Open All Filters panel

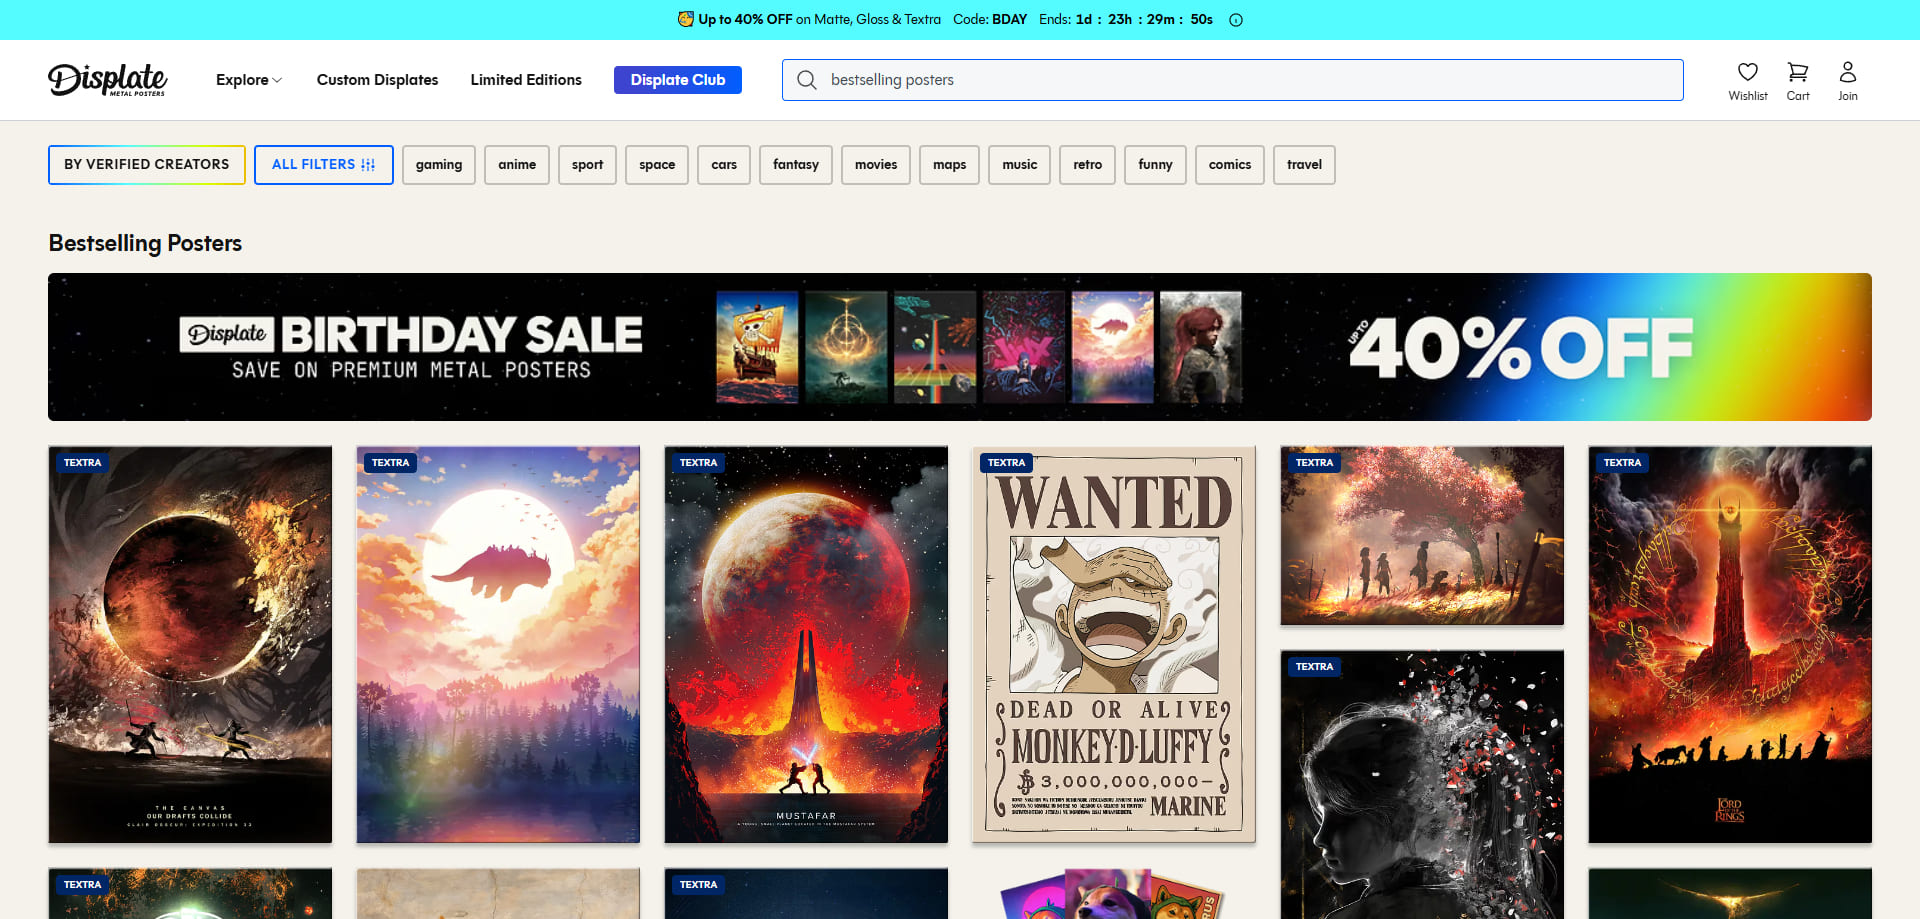tap(323, 165)
